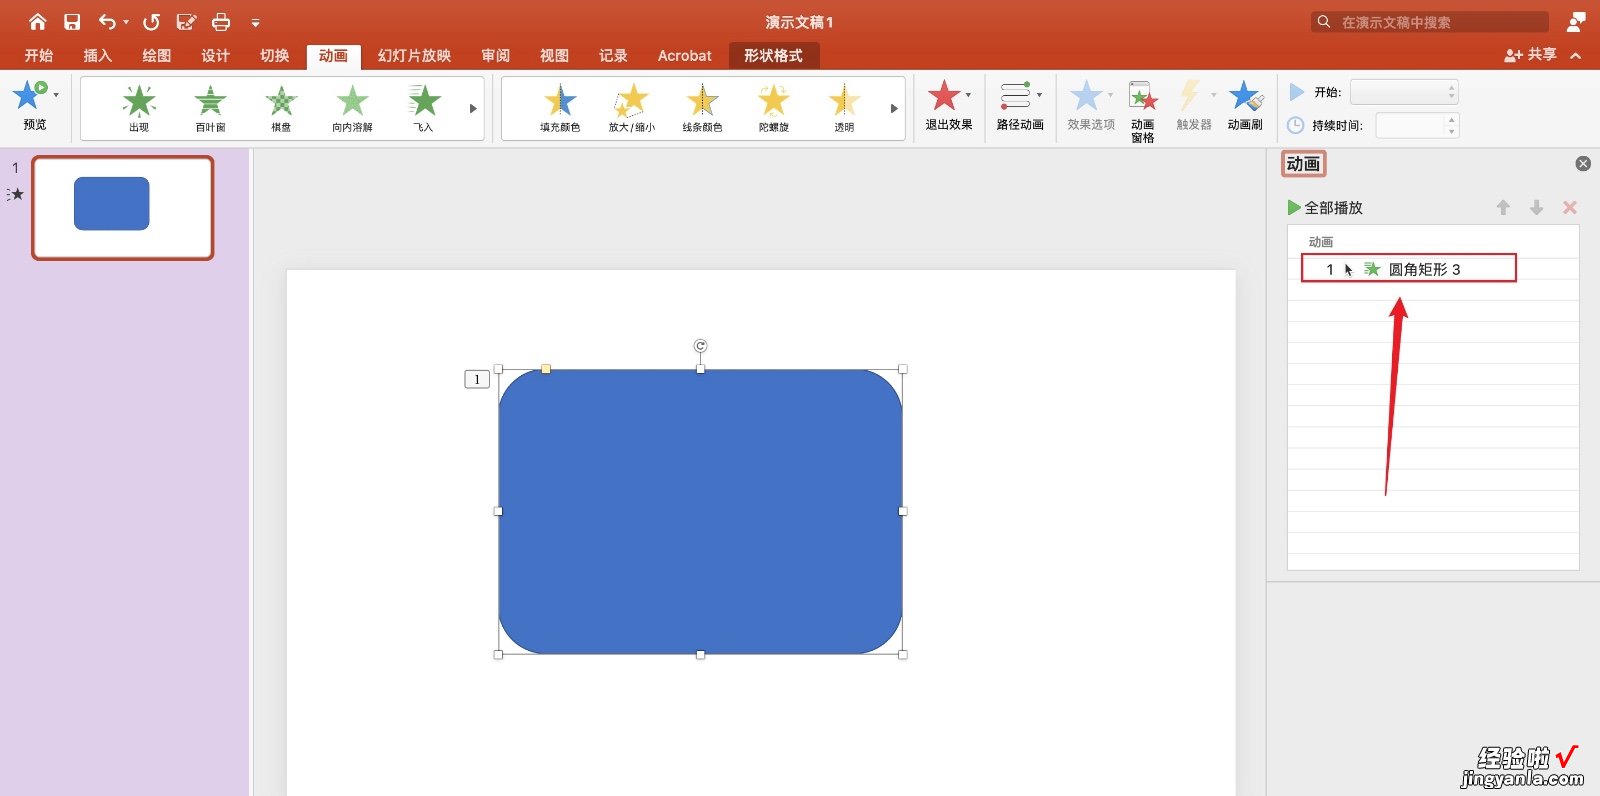The width and height of the screenshot is (1600, 796).
Task: Click the yellow corner-radius adjust handle
Action: 546,369
